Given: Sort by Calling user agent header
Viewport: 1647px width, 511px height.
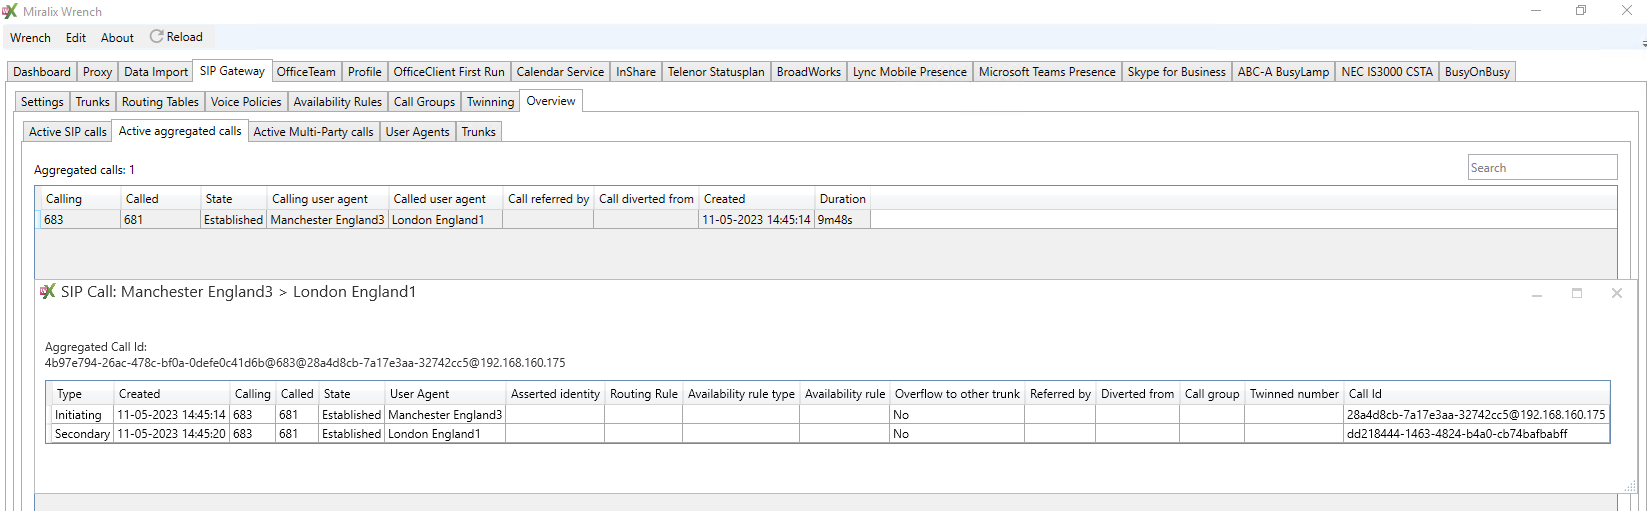Looking at the screenshot, I should click(327, 199).
